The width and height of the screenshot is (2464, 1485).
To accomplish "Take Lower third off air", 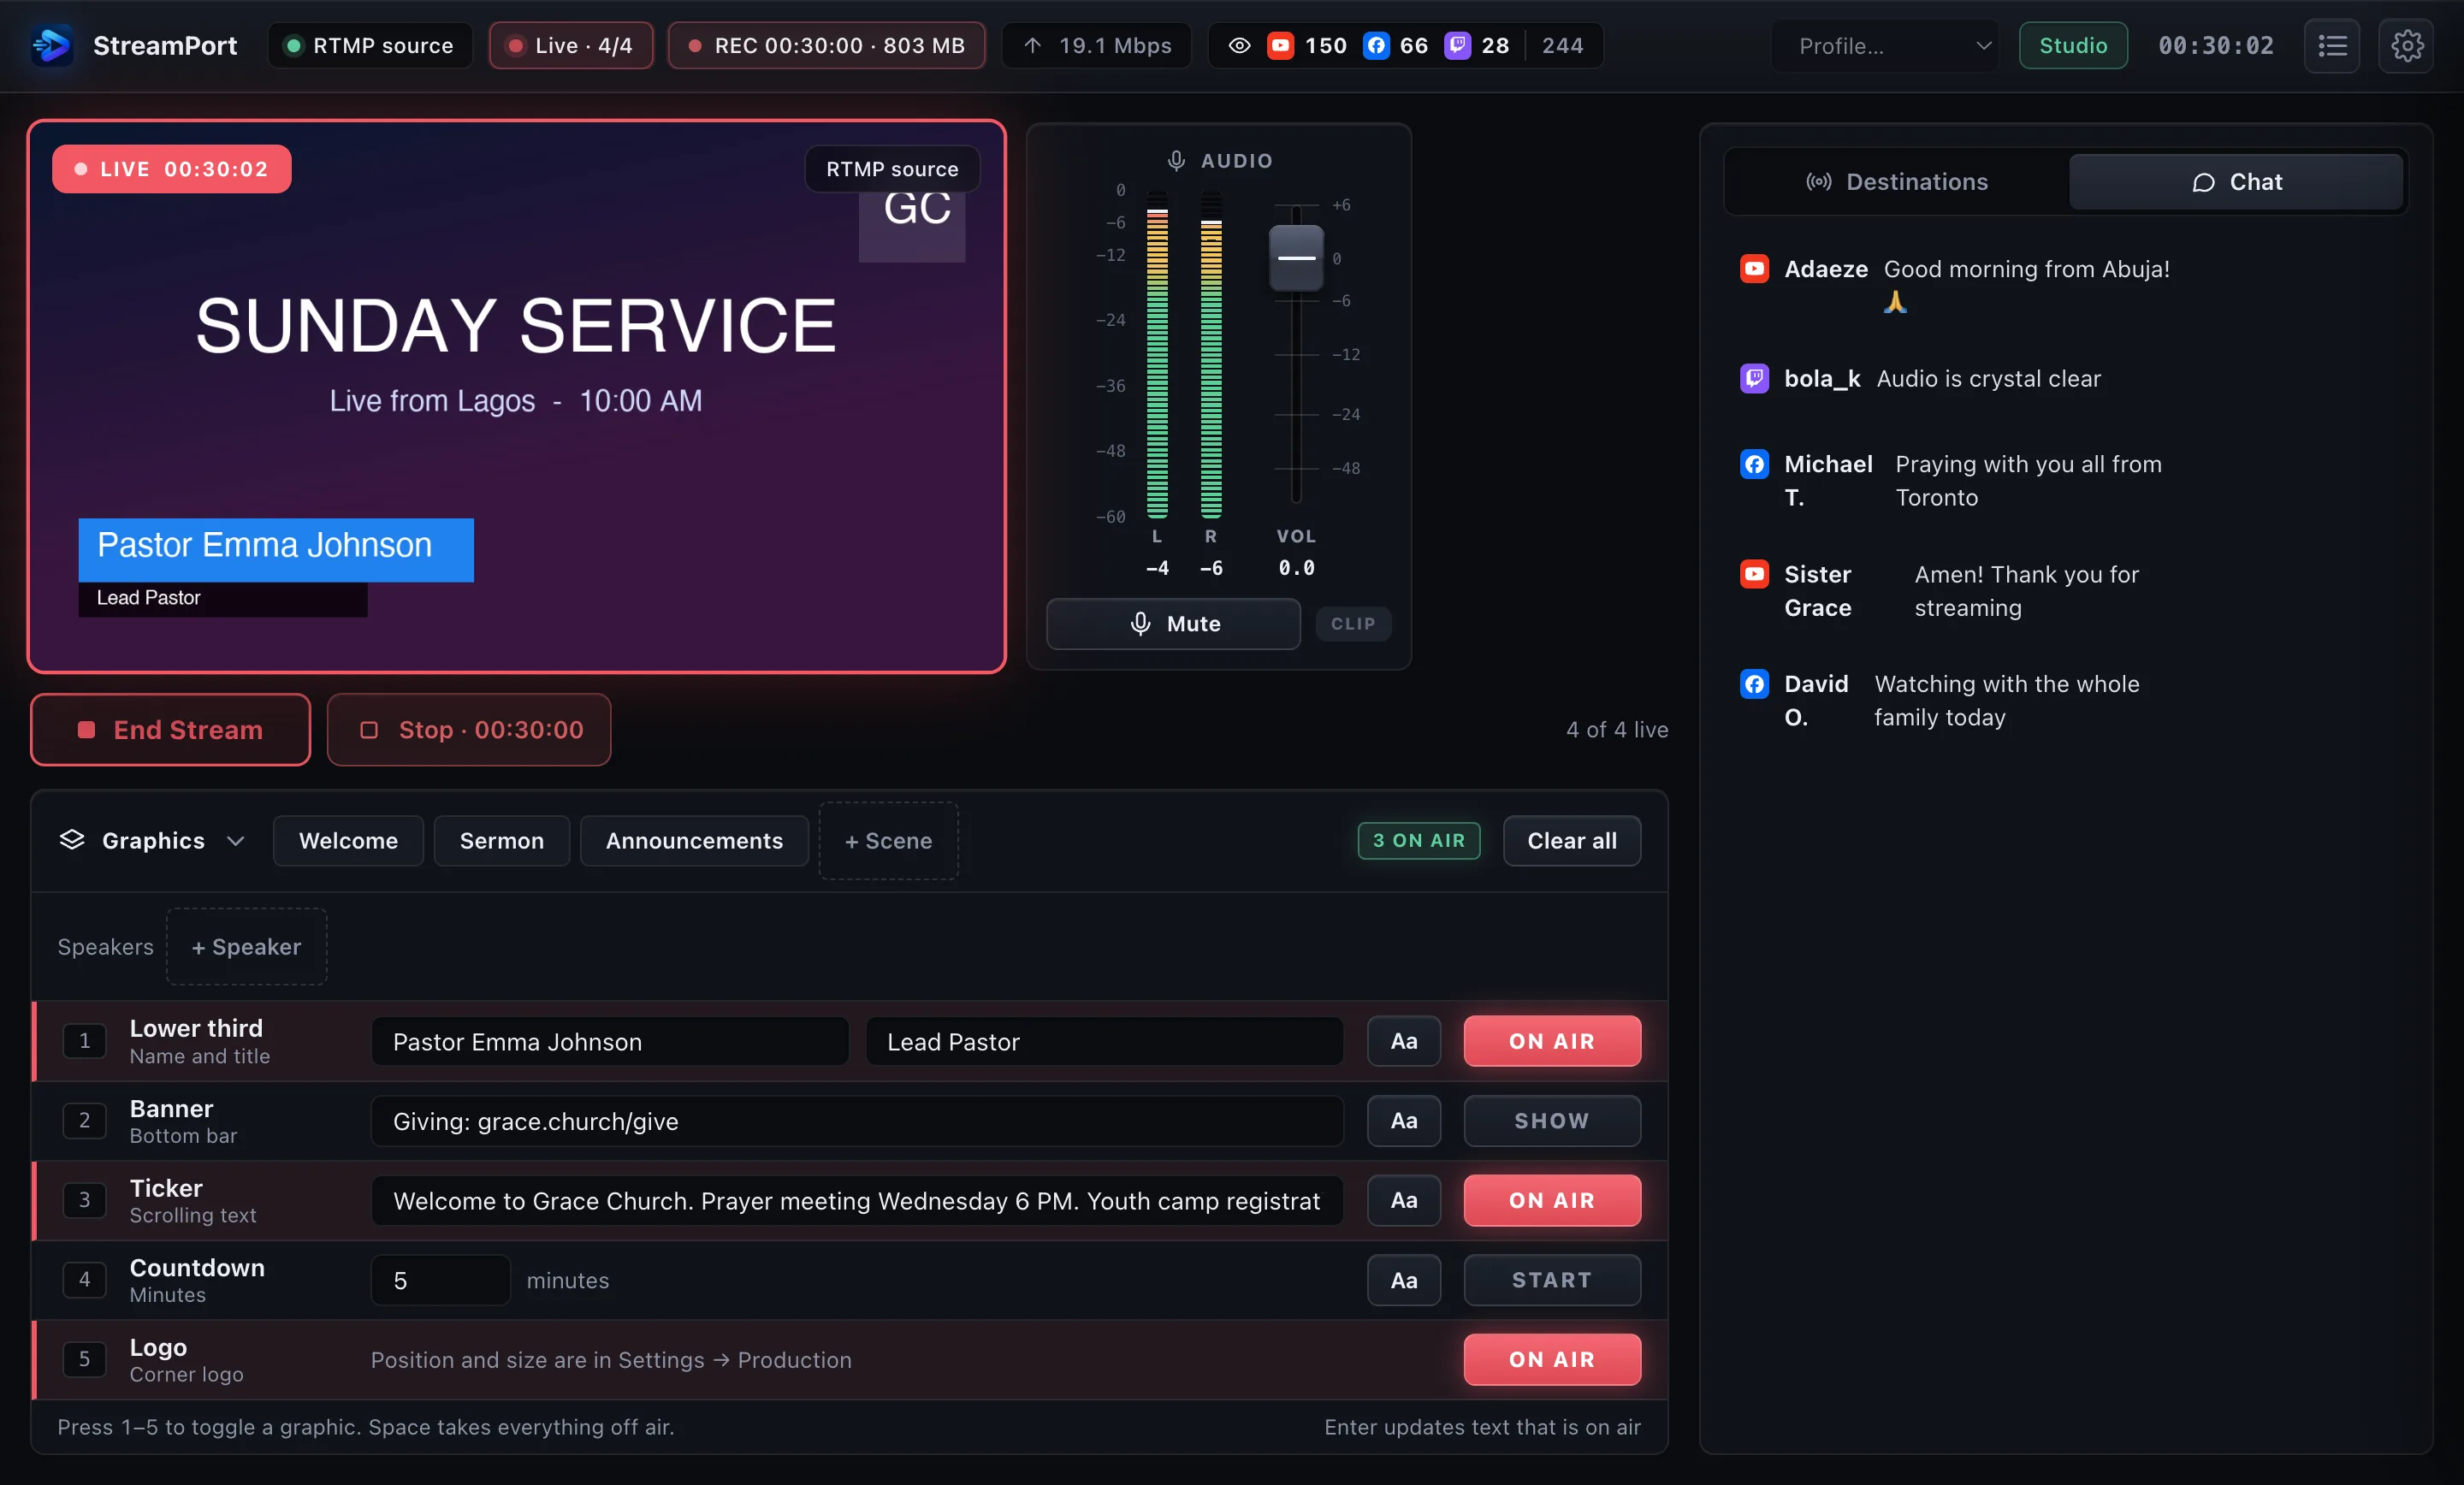I will point(1552,1041).
